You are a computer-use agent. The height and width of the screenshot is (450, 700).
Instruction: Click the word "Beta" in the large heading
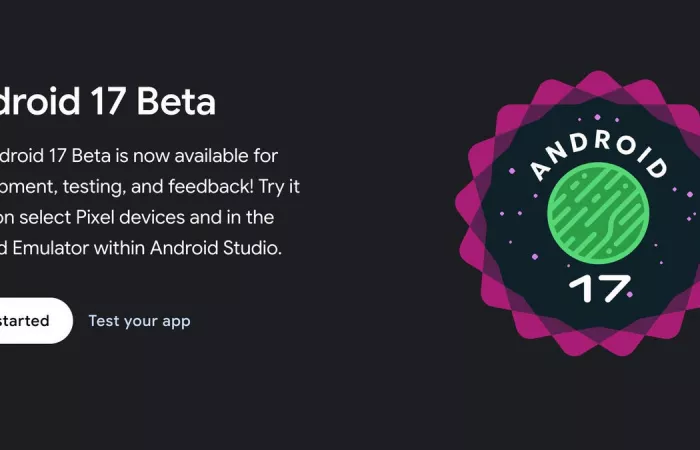(176, 101)
